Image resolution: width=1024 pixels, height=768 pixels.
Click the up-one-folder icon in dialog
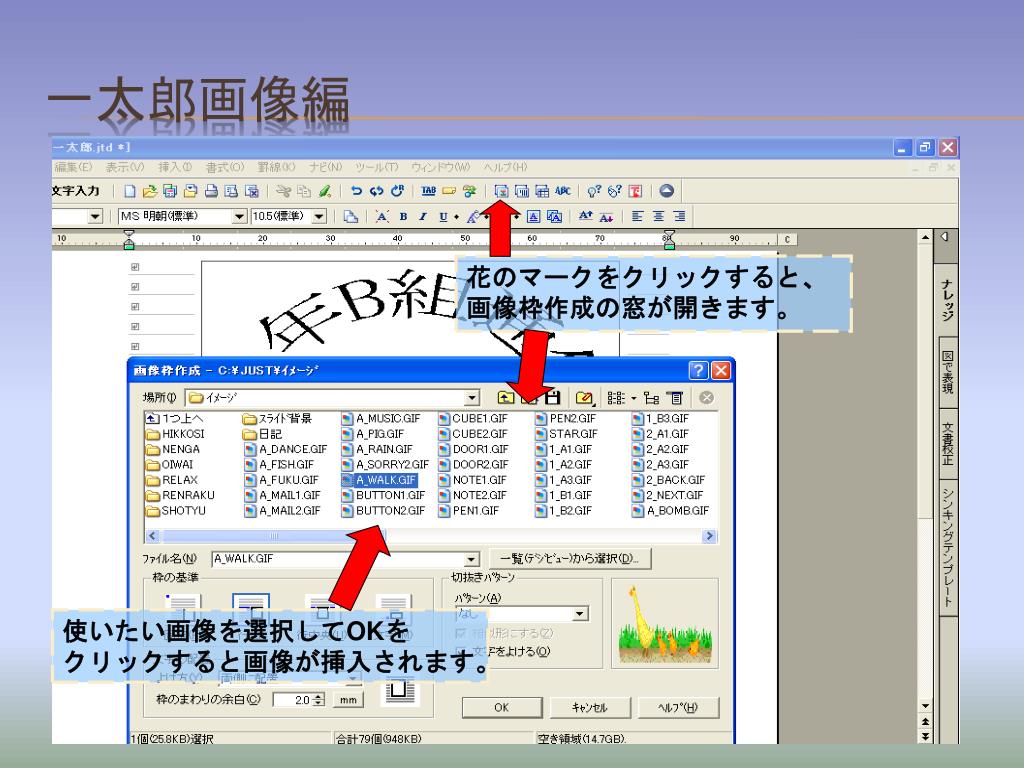tap(505, 397)
